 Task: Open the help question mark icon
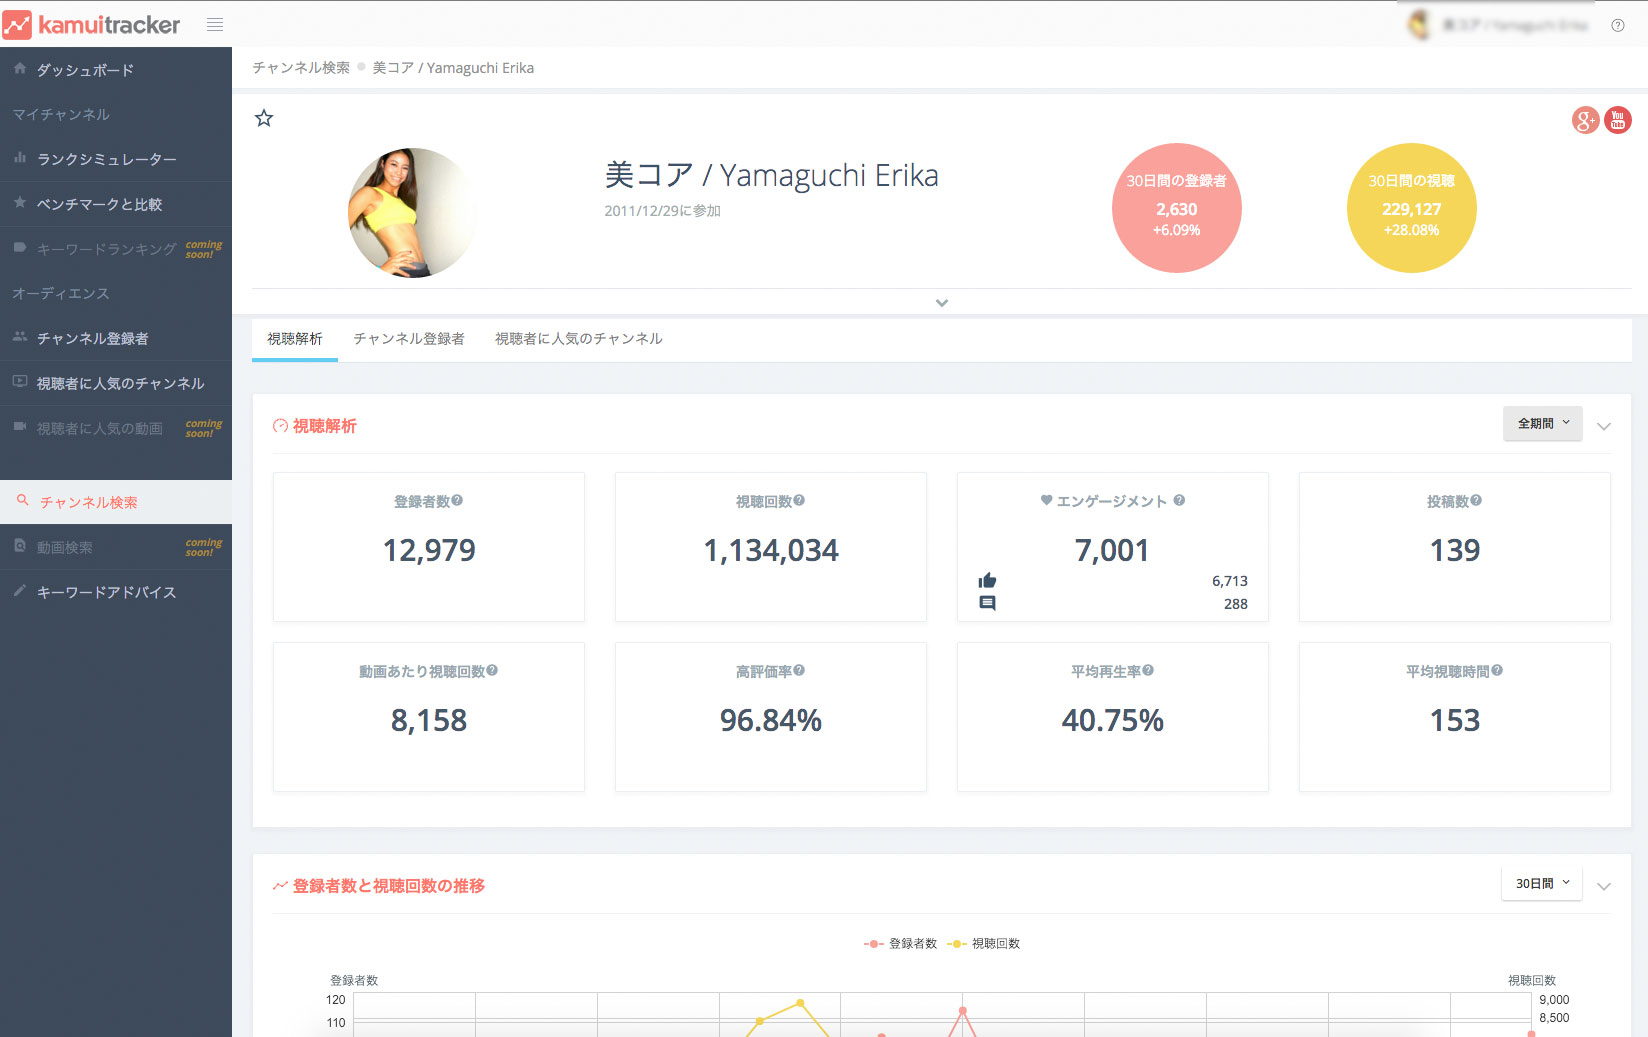pos(1617,26)
